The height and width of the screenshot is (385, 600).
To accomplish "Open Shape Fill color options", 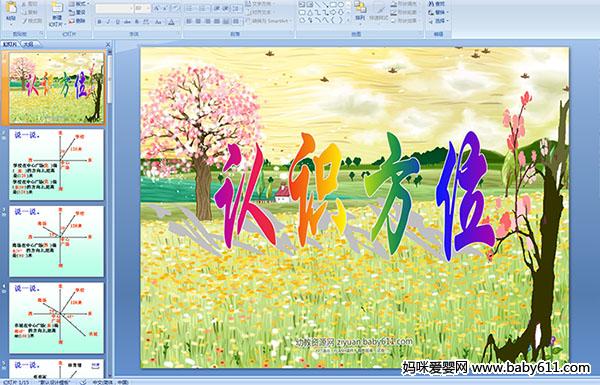I will click(404, 4).
